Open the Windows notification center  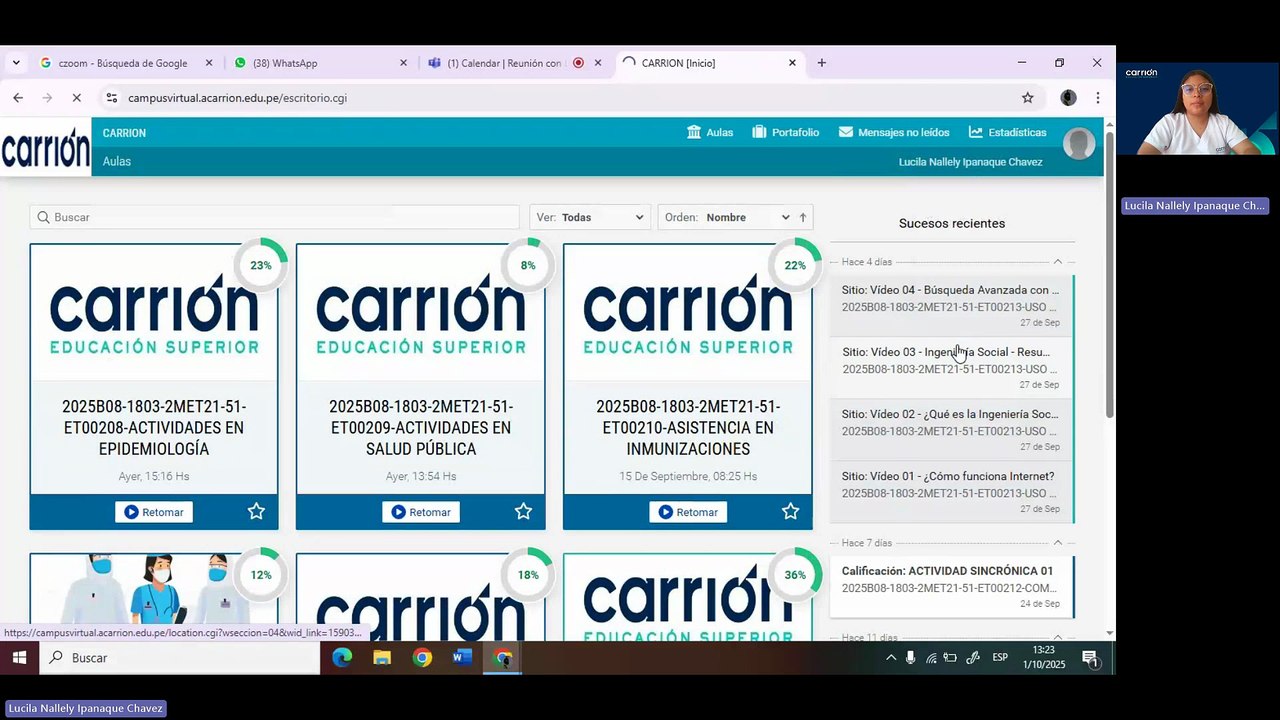coord(1091,658)
